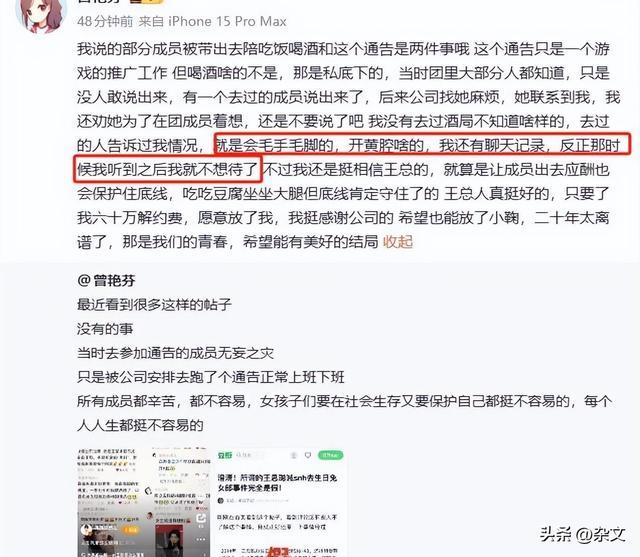Image resolution: width=640 pixels, height=557 pixels.
Task: Click small author avatar under Douban title
Action: (220, 501)
